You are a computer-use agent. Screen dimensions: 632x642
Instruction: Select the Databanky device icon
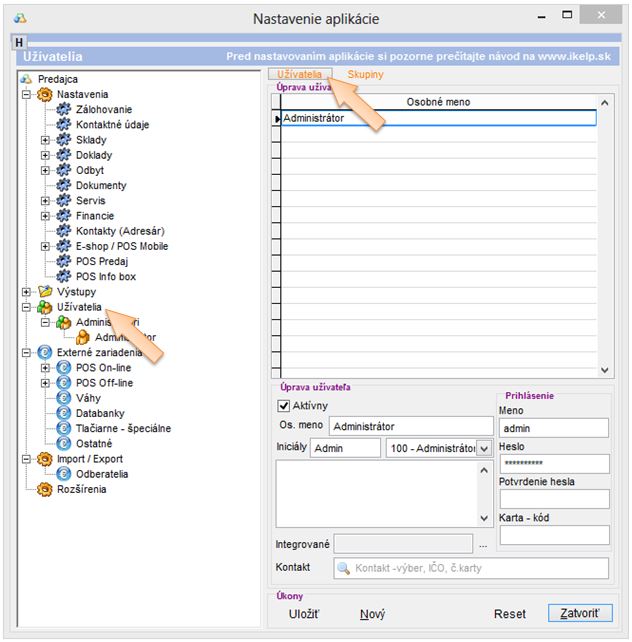64,413
